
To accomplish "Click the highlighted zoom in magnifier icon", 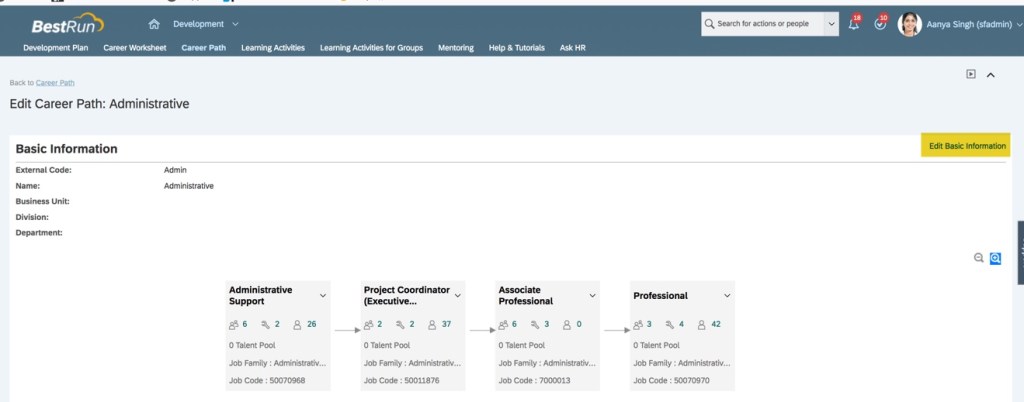I will pyautogui.click(x=995, y=258).
